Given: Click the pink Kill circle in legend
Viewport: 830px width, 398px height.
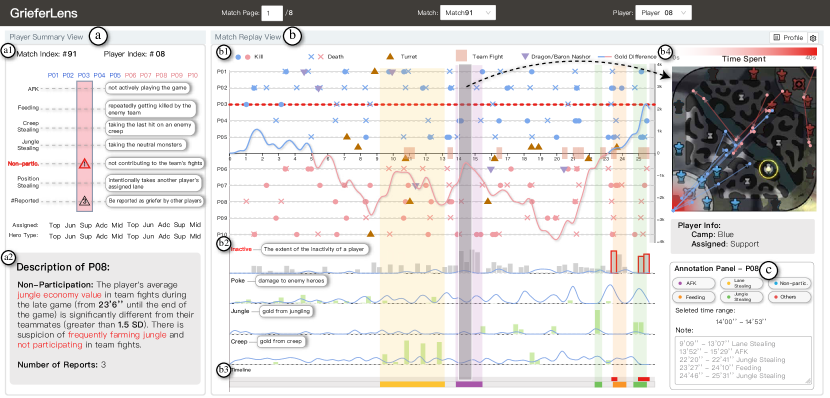Looking at the screenshot, I should pyautogui.click(x=247, y=56).
